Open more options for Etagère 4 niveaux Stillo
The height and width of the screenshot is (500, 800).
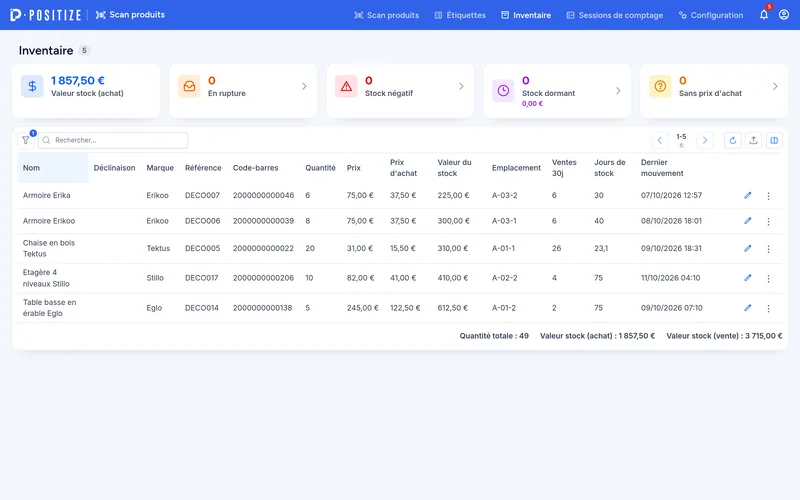[x=768, y=279]
